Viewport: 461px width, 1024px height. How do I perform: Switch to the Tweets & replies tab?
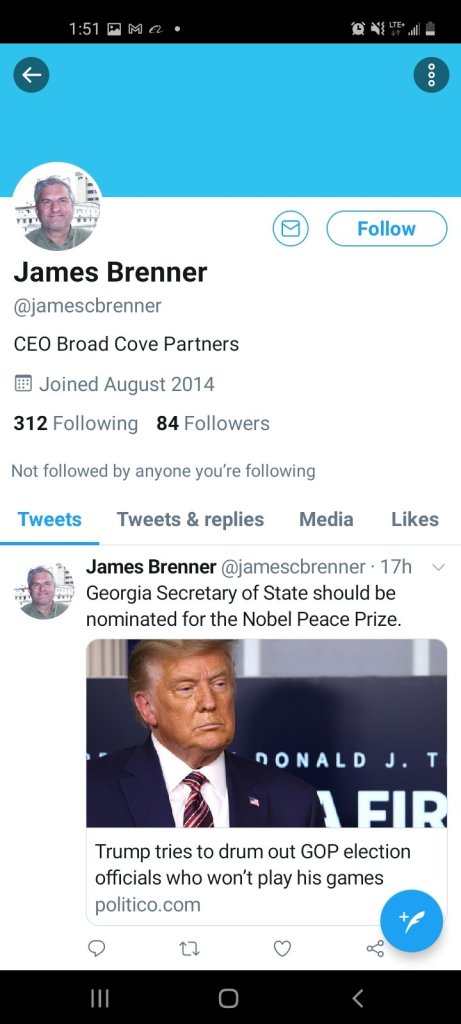190,519
